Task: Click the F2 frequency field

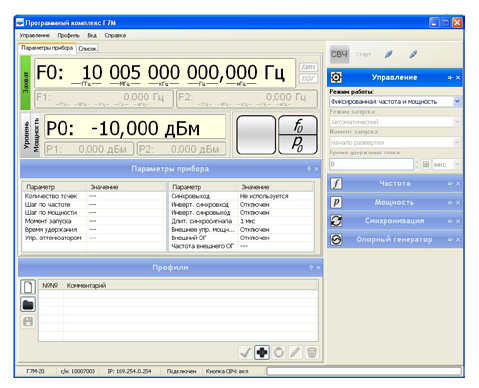Action: (247, 99)
